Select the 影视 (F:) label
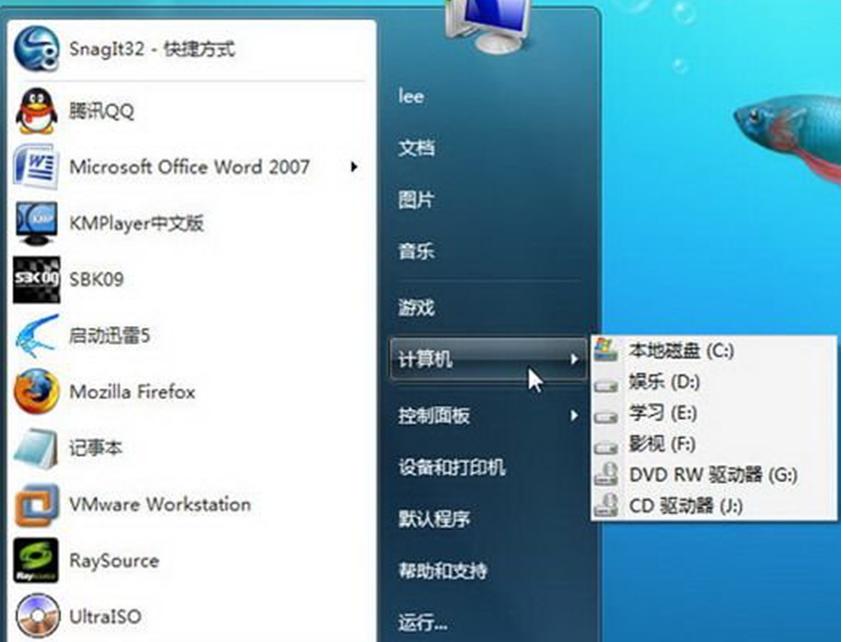This screenshot has width=843, height=642. coord(662,444)
